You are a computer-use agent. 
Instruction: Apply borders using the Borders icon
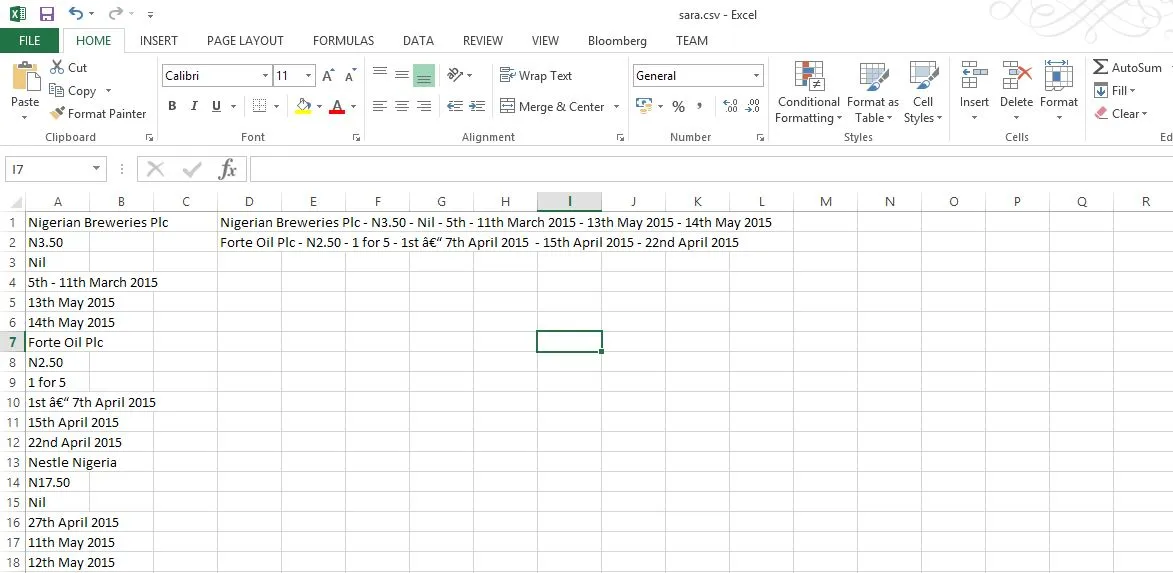(x=260, y=106)
